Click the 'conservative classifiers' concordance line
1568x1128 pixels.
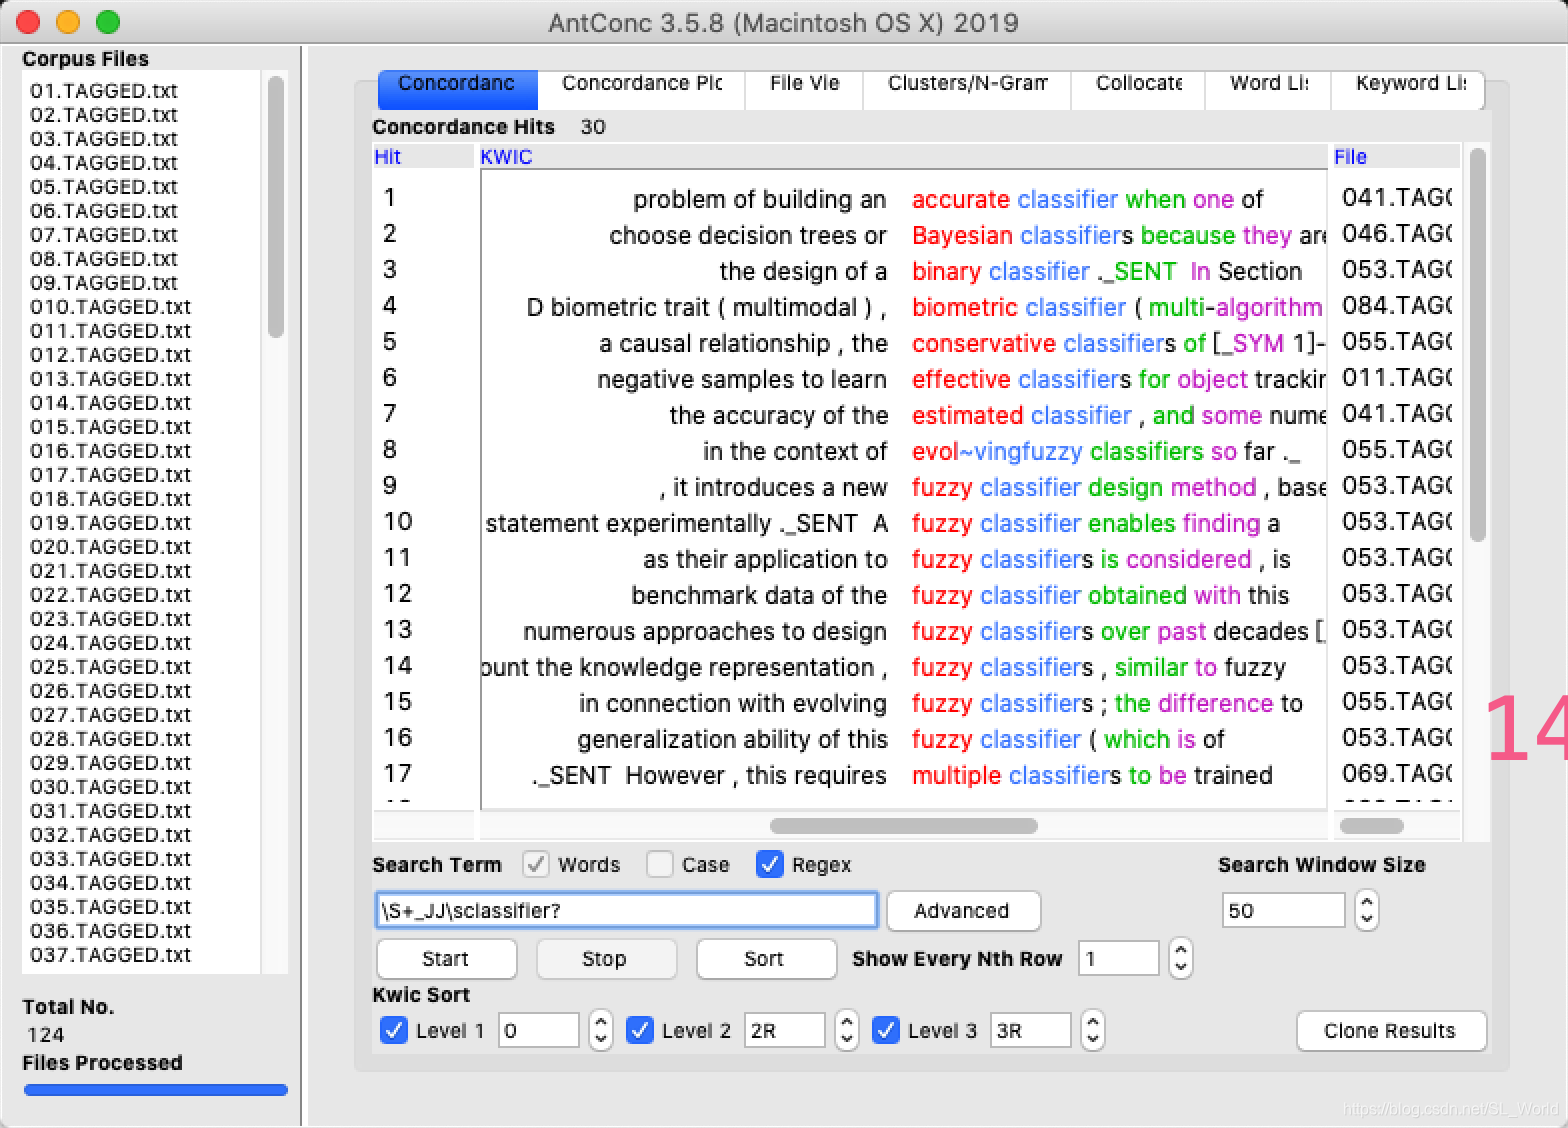(x=904, y=343)
